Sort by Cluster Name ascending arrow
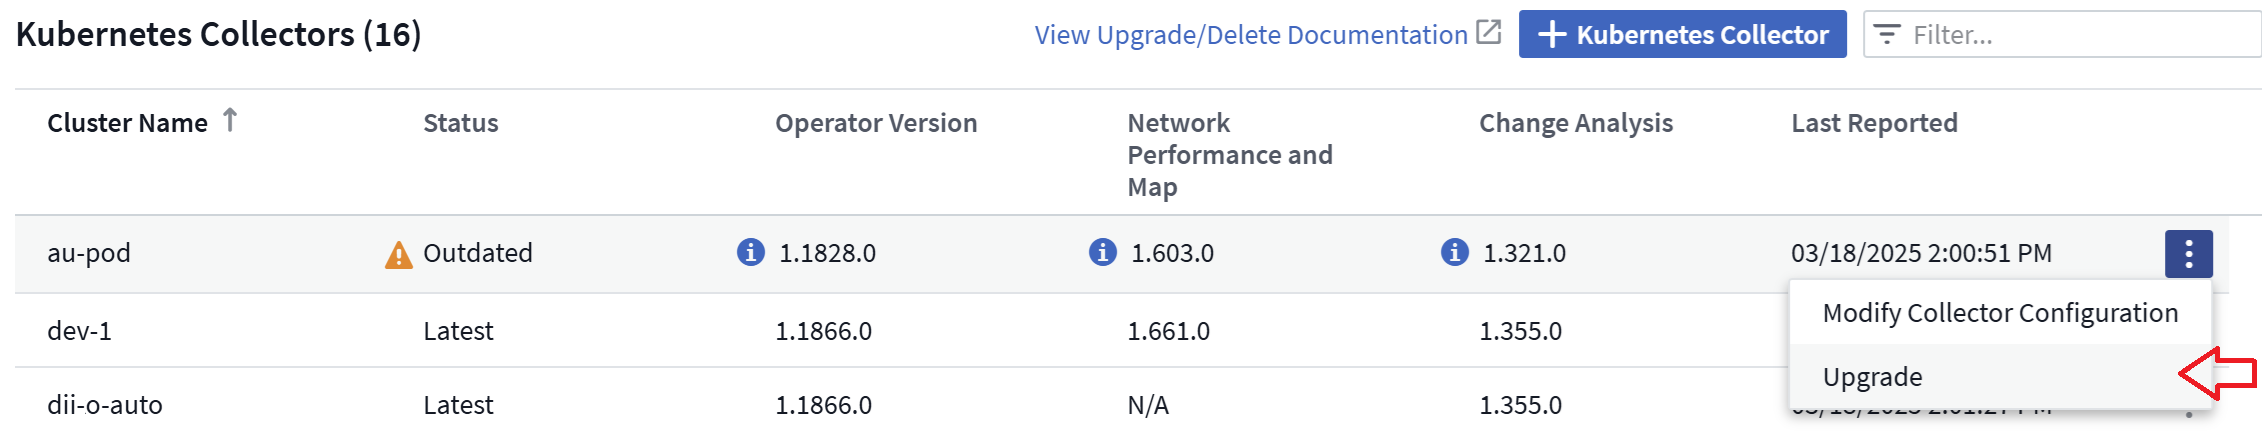 [230, 121]
